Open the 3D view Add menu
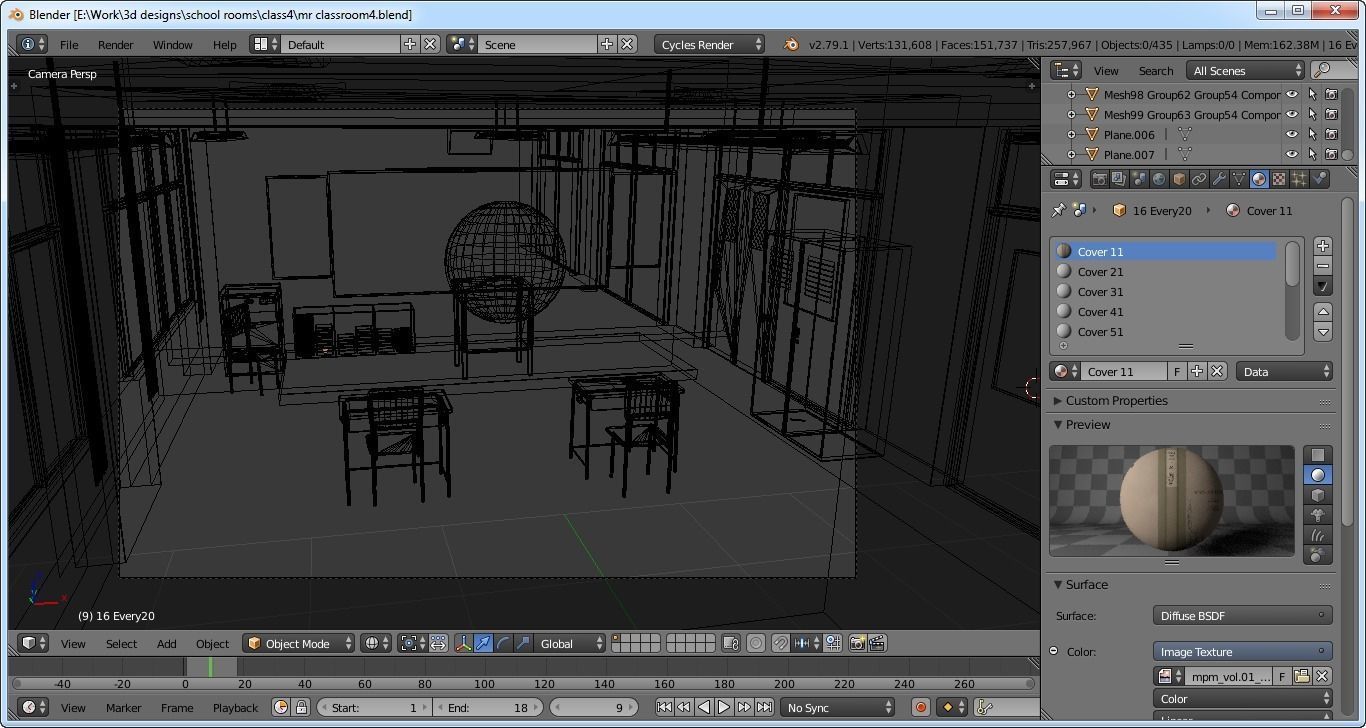This screenshot has width=1366, height=728. point(166,643)
